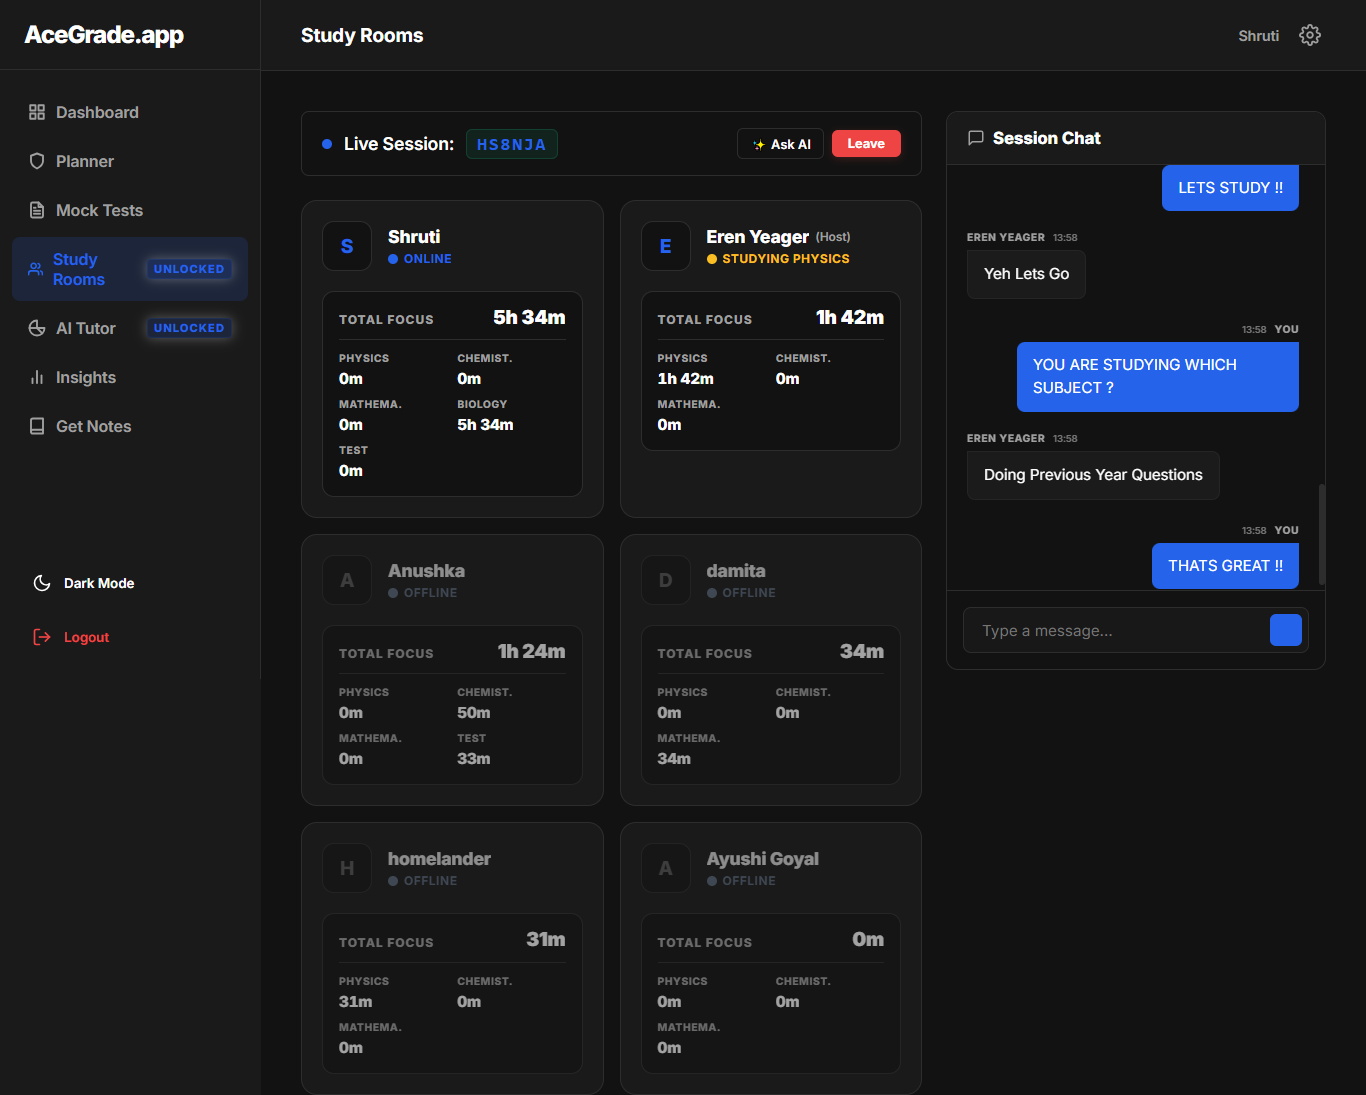Click Eren Yeager's studying physics status dot
This screenshot has height=1095, width=1366.
[x=711, y=258]
